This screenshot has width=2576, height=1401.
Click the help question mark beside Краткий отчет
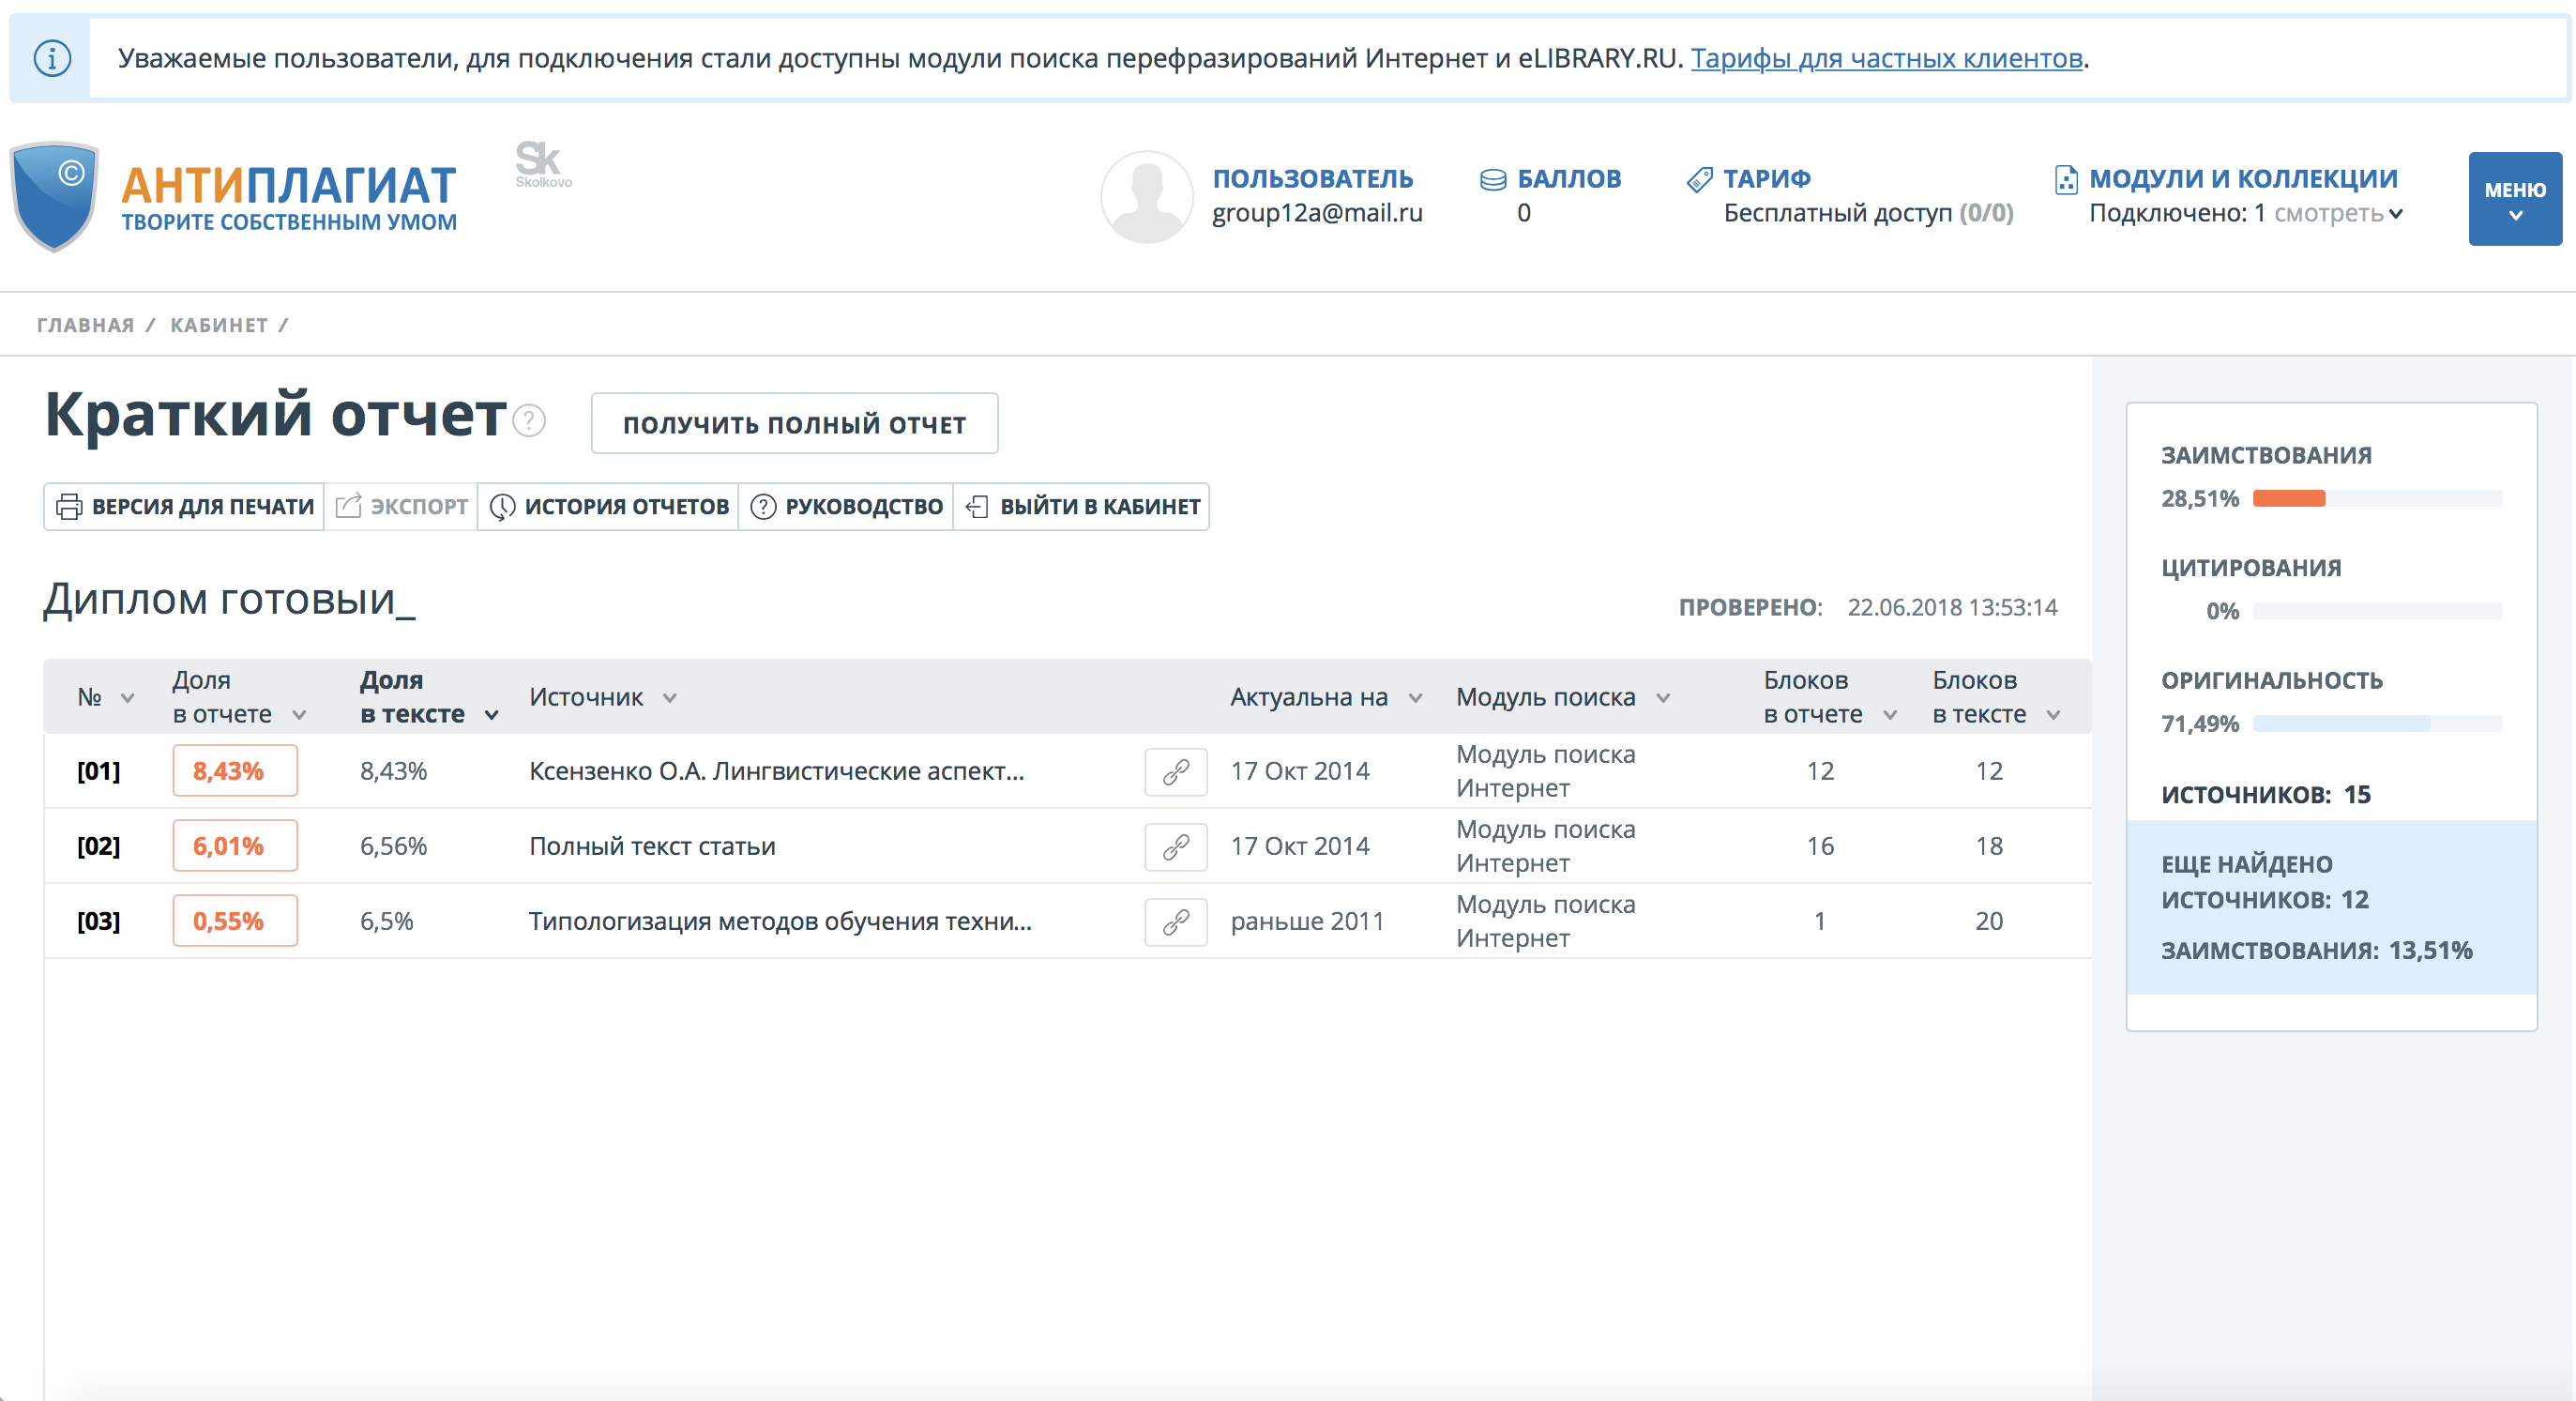point(529,421)
